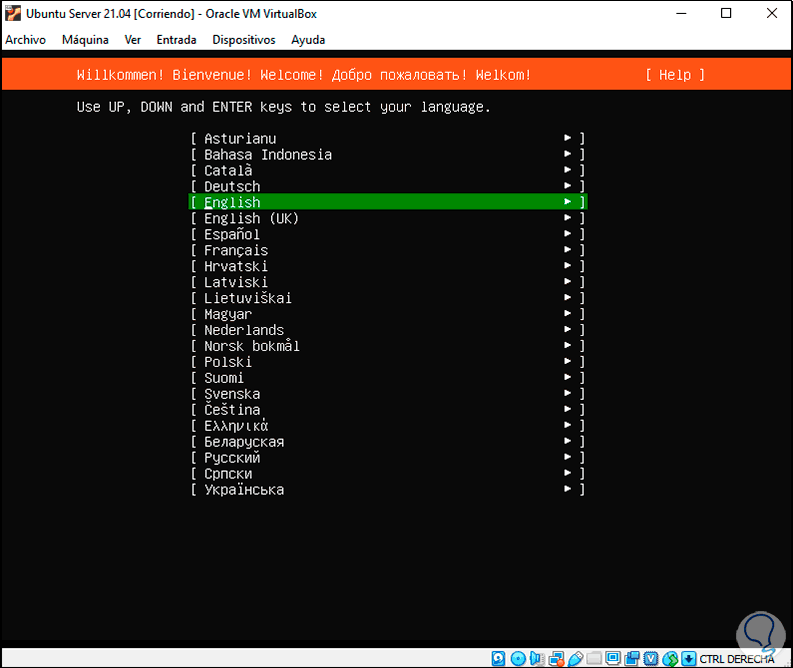Toggle the mouse integration status icon

click(x=670, y=658)
